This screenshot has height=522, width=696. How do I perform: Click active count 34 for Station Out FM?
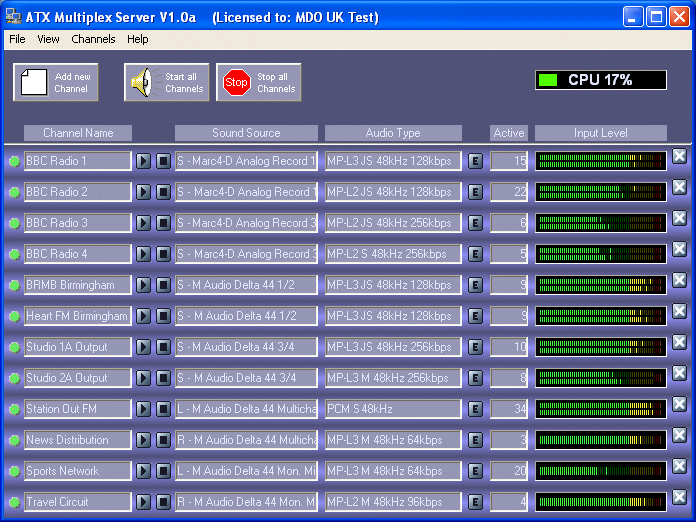pyautogui.click(x=509, y=409)
